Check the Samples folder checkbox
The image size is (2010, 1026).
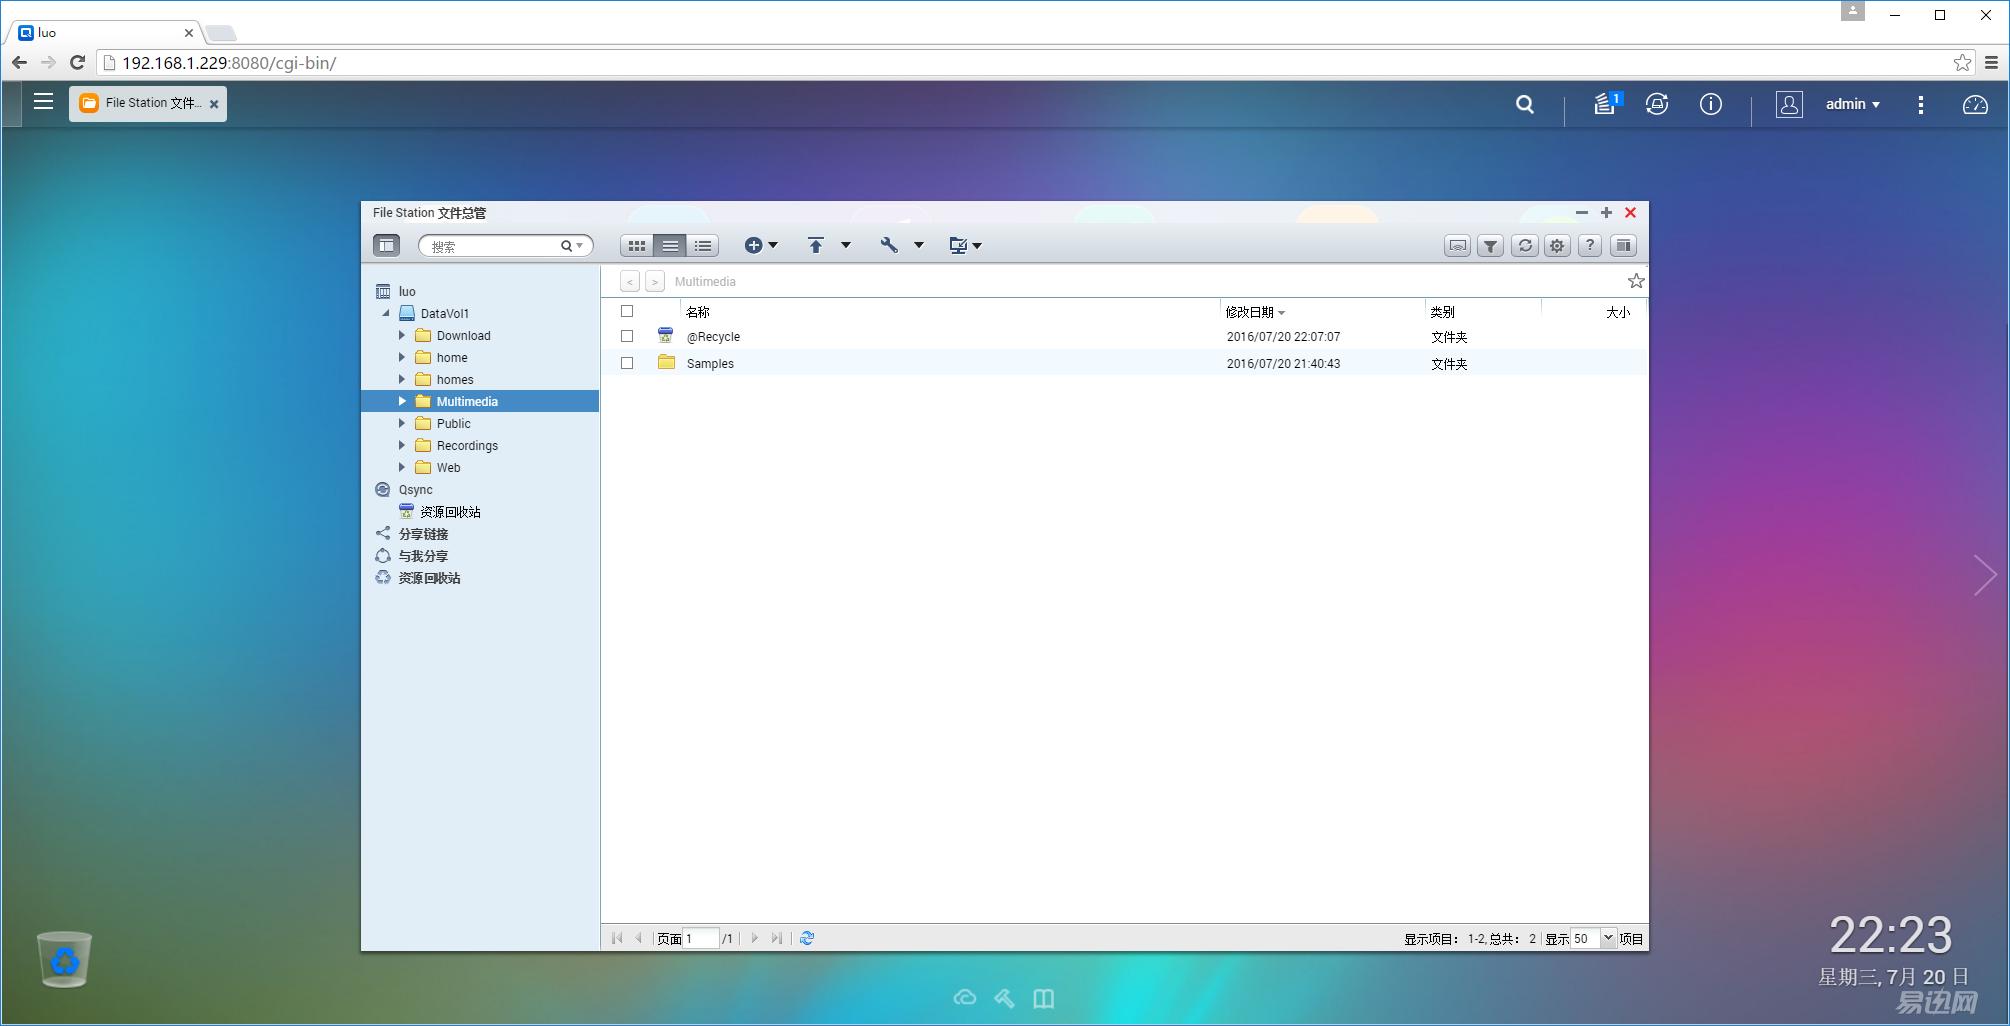[627, 364]
